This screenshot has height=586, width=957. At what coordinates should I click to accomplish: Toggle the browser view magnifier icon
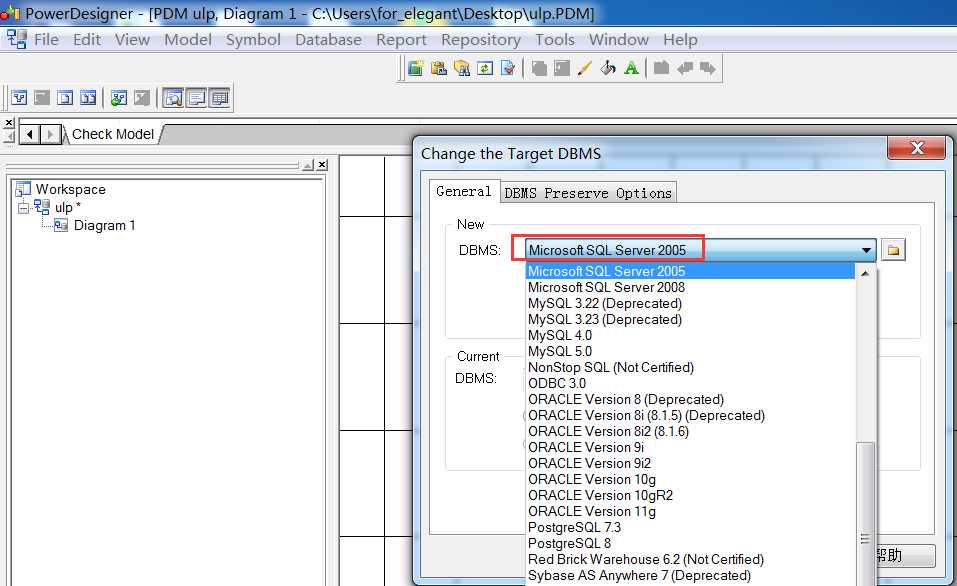click(173, 98)
